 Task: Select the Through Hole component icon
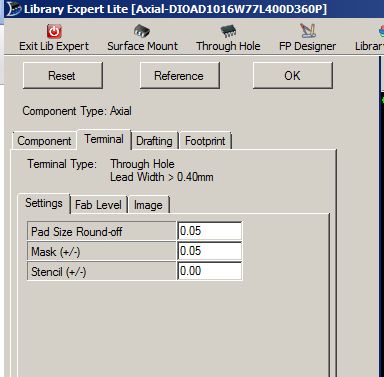click(x=228, y=31)
